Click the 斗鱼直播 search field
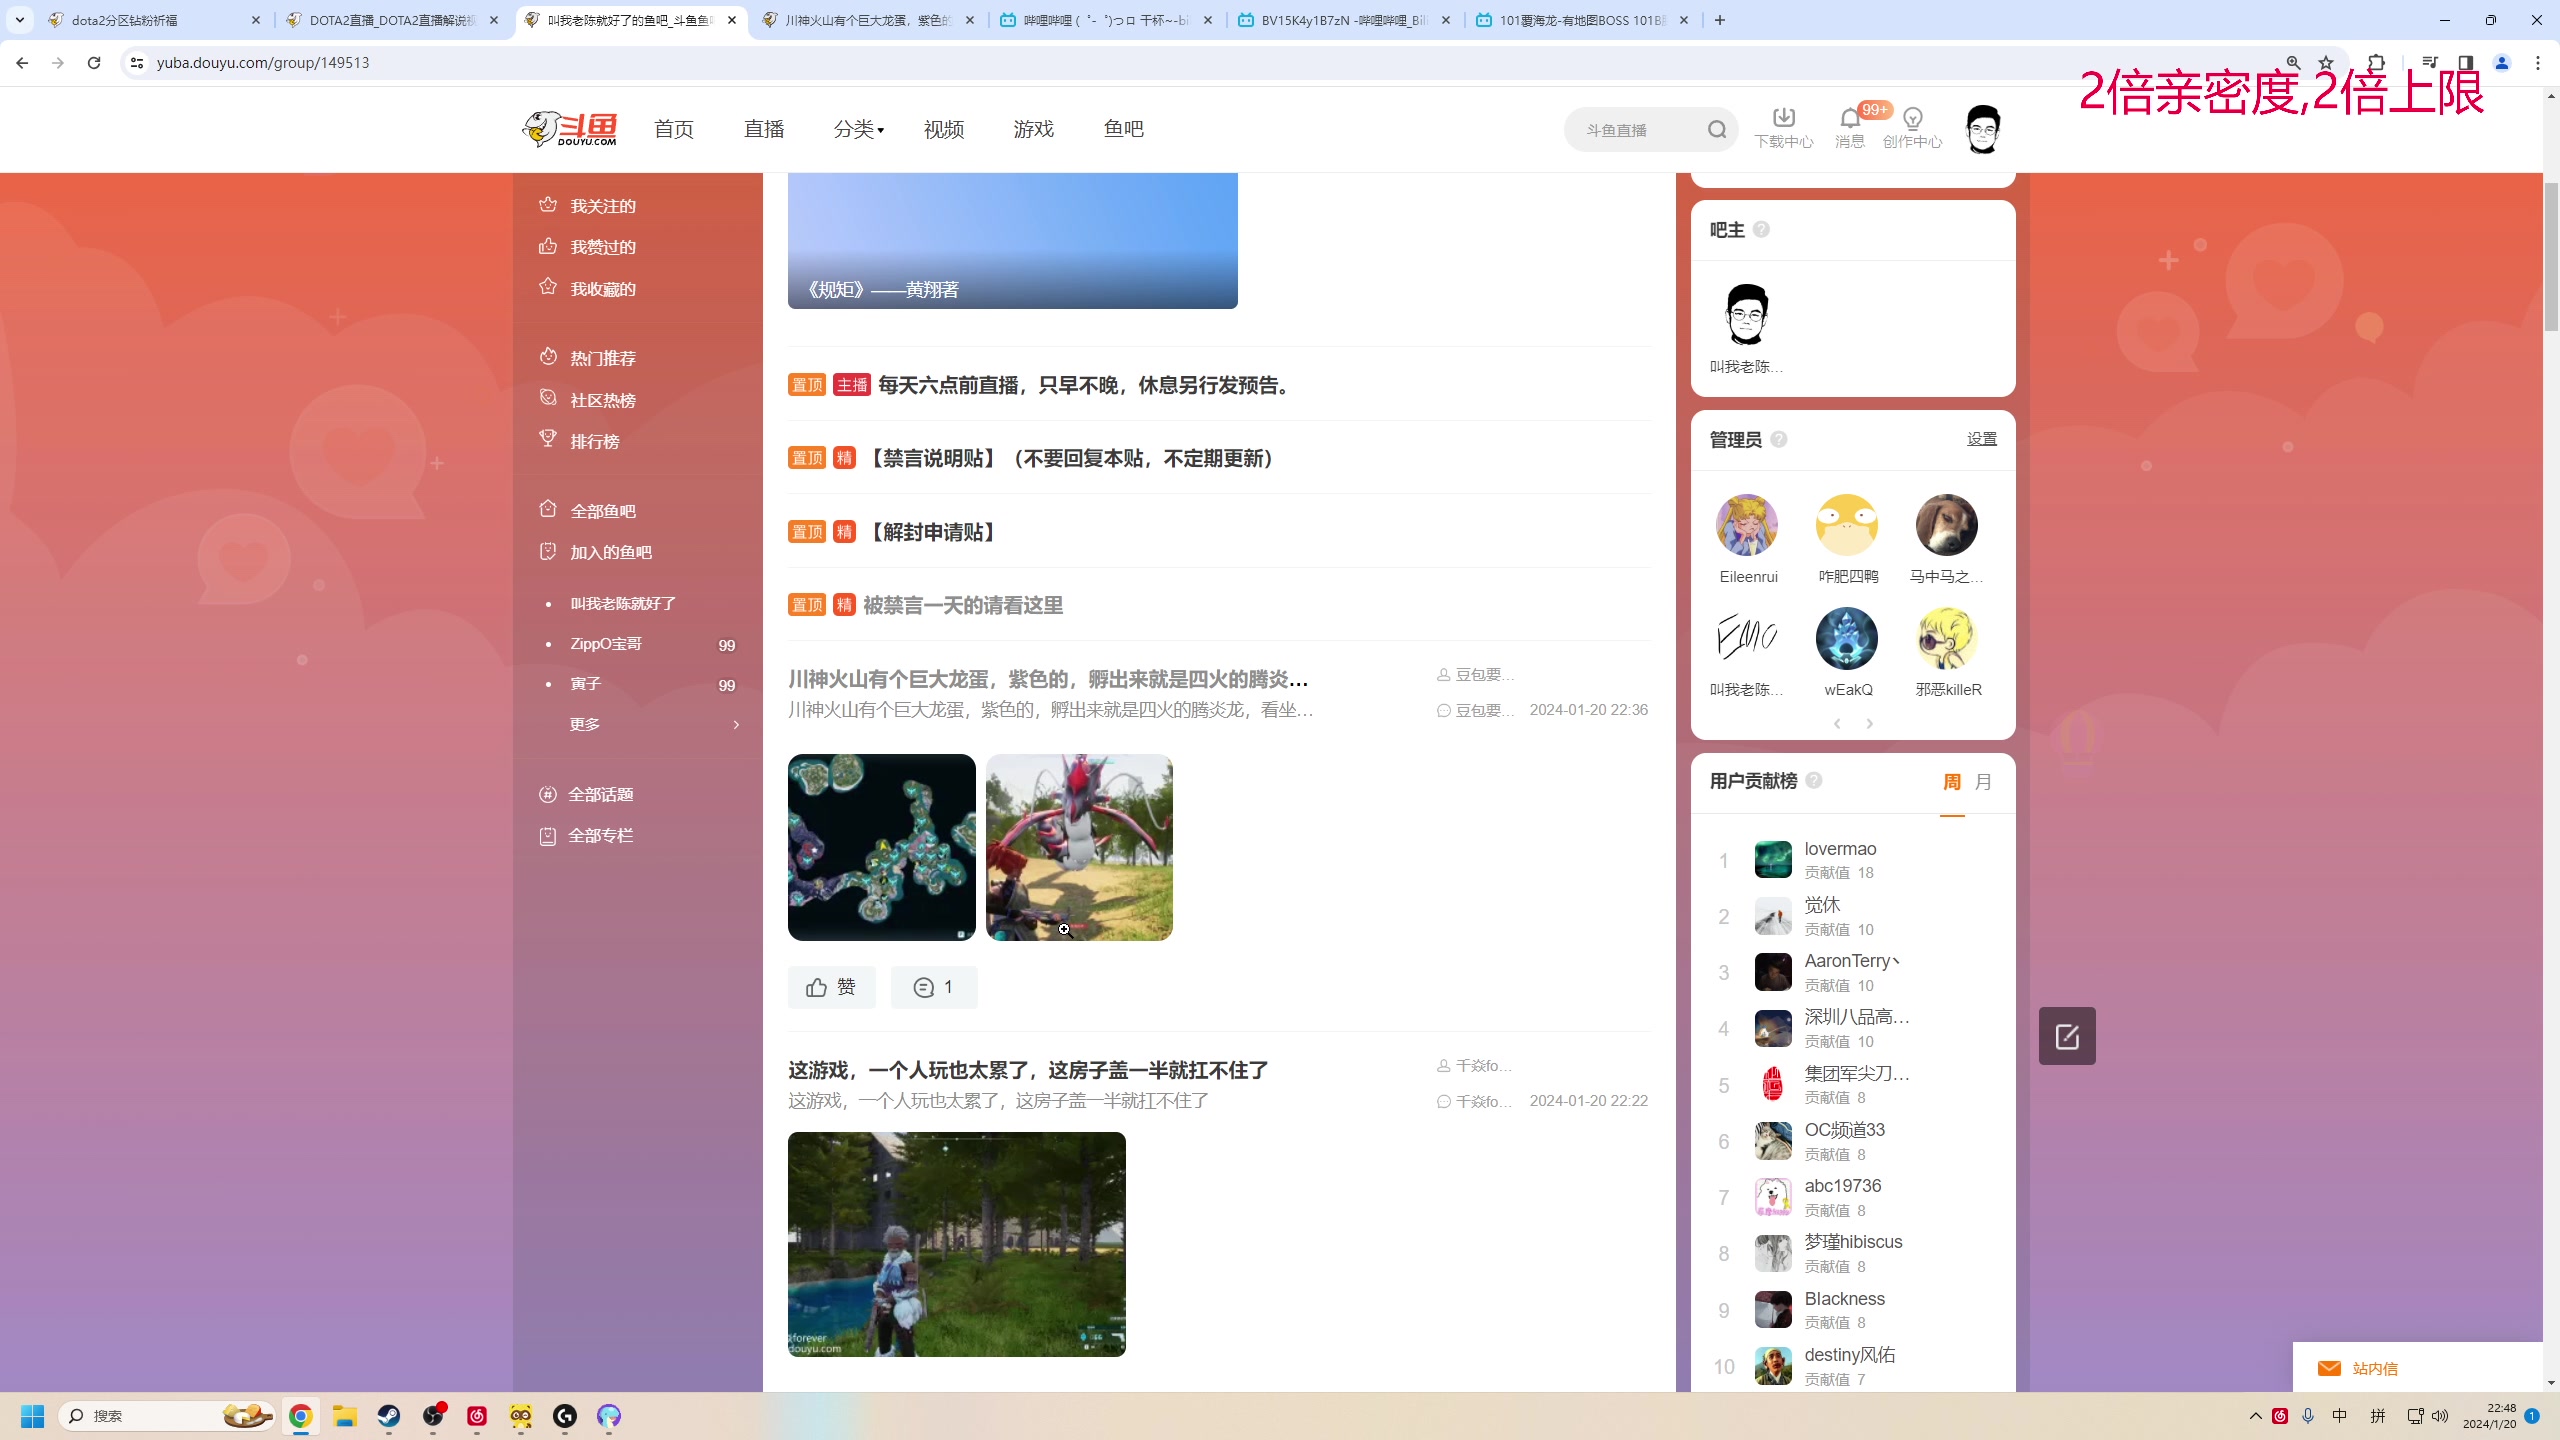2560x1440 pixels. (x=1640, y=130)
